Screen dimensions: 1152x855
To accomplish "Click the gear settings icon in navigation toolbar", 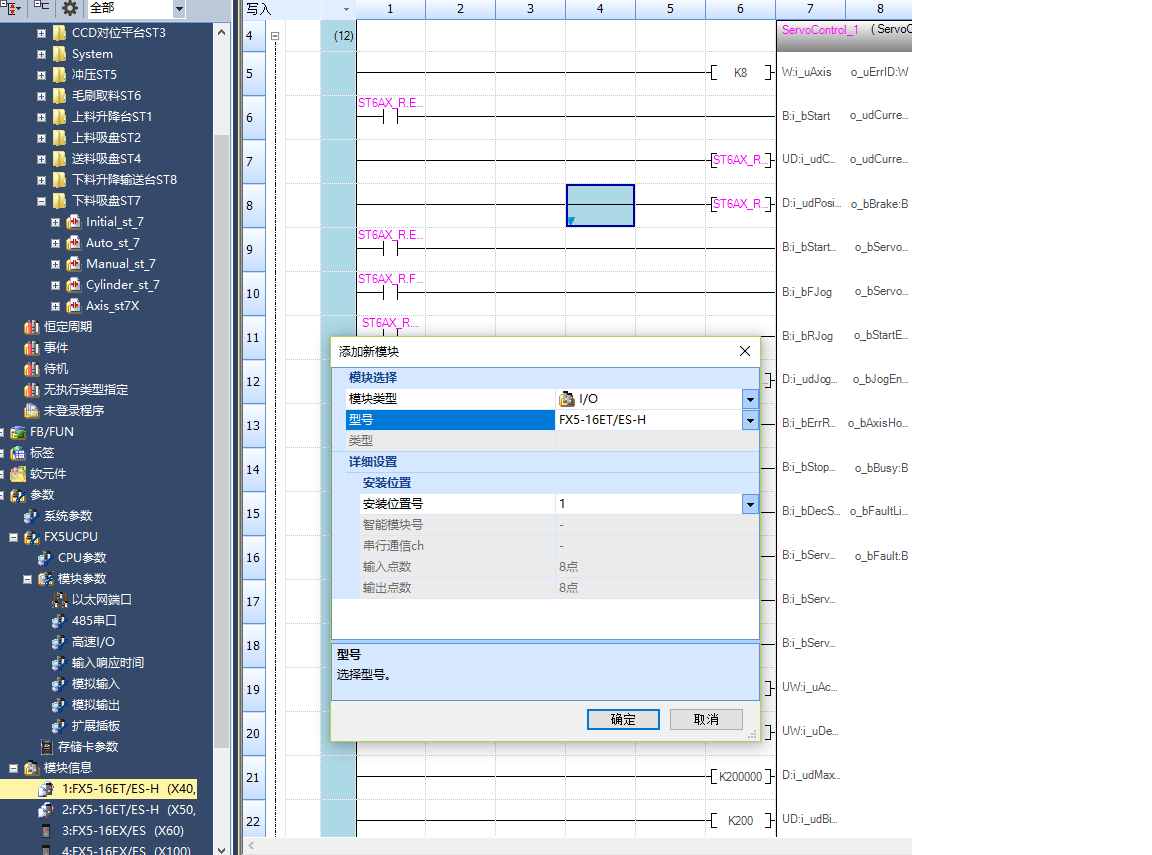I will pos(69,8).
